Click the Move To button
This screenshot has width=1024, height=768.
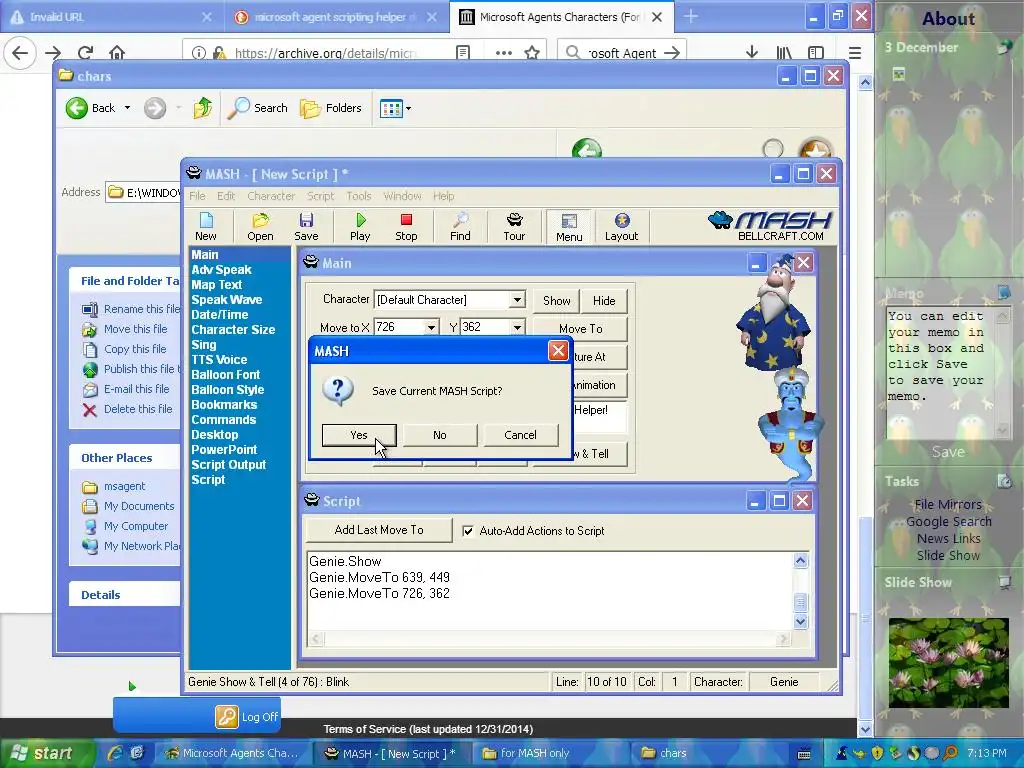point(581,329)
